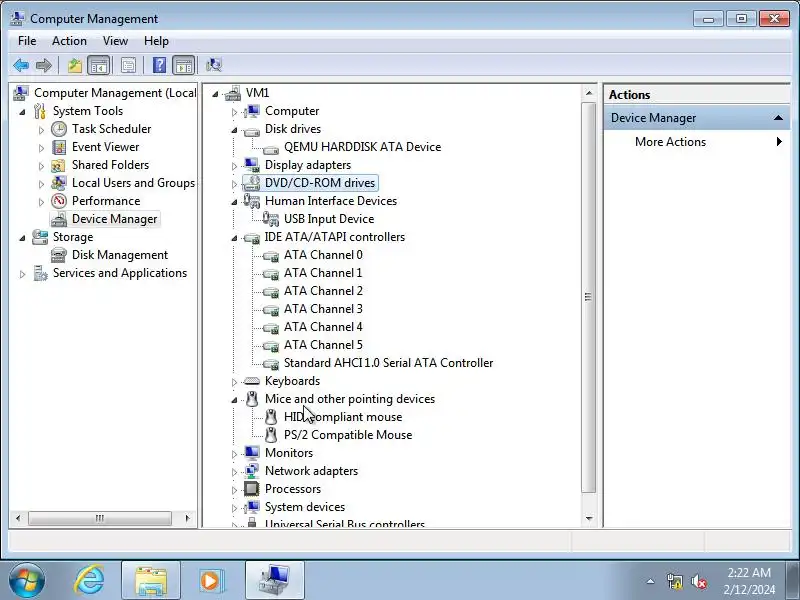Screen dimensions: 800x600
Task: Click the Shared Folders icon
Action: tap(59, 165)
